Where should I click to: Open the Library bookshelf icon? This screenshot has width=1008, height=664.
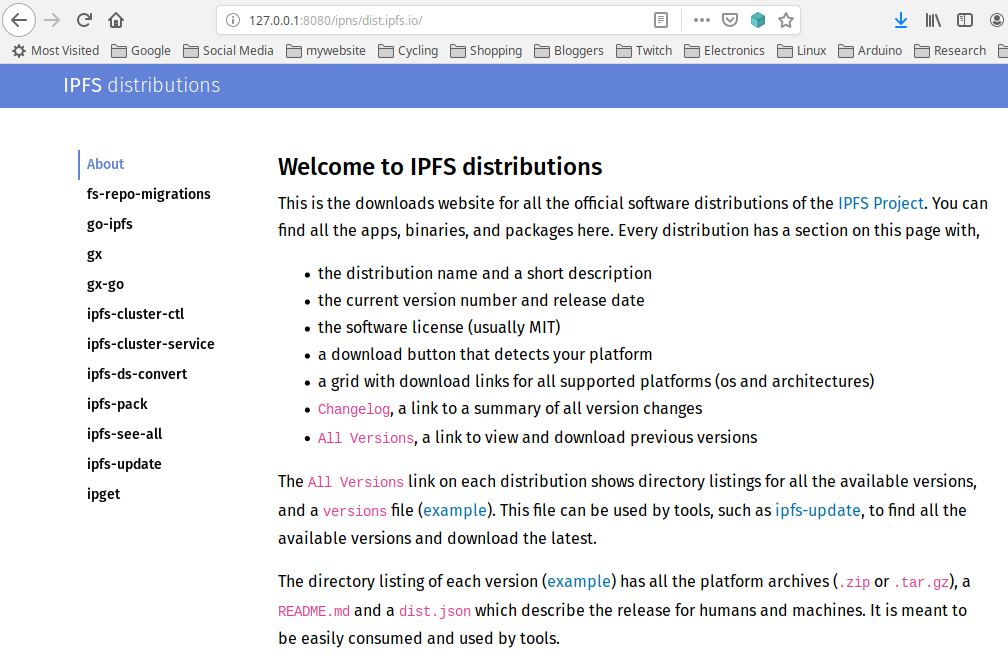(933, 21)
